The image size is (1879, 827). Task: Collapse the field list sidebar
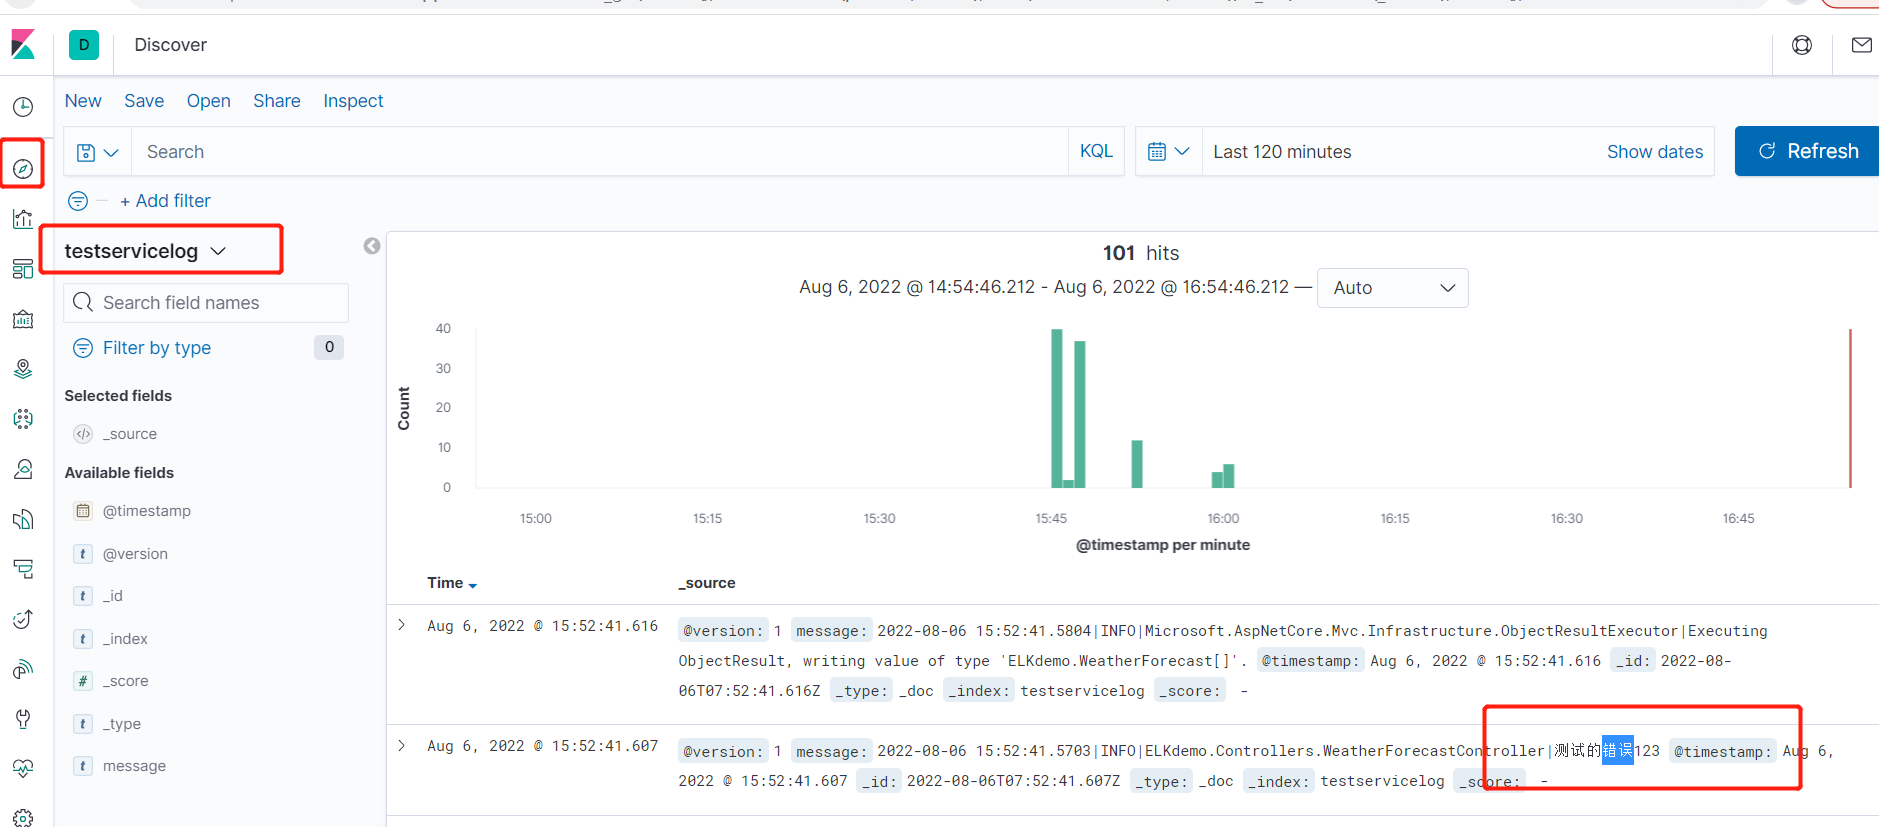click(372, 246)
